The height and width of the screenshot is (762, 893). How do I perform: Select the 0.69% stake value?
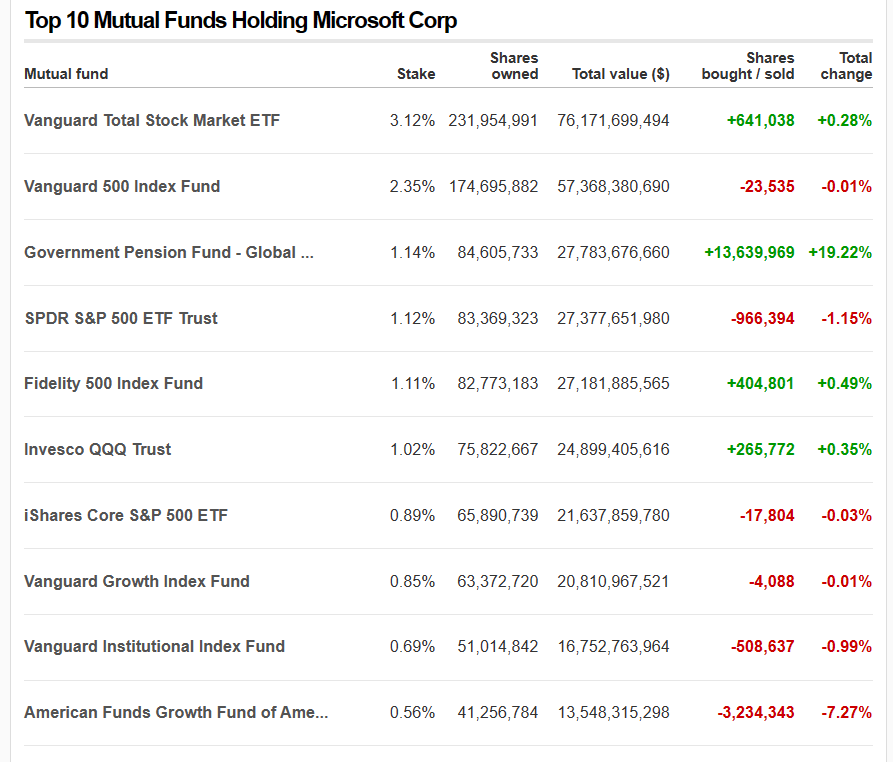412,647
